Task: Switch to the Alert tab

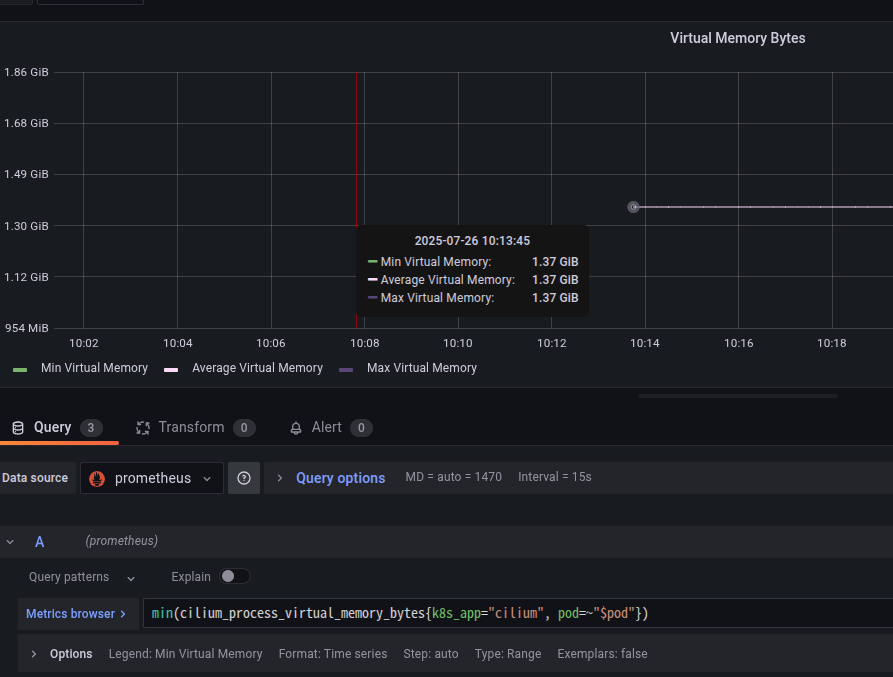Action: [x=330, y=428]
